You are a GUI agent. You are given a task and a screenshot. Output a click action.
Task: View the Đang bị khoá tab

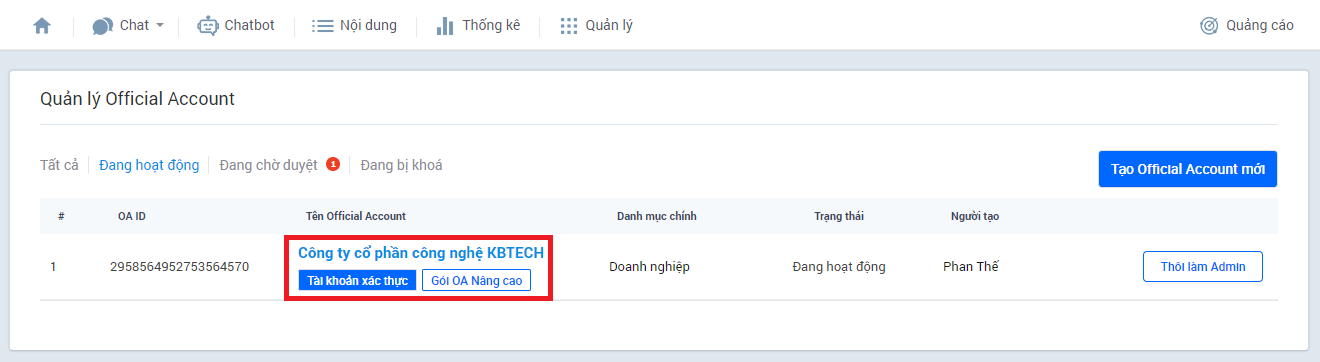click(401, 165)
